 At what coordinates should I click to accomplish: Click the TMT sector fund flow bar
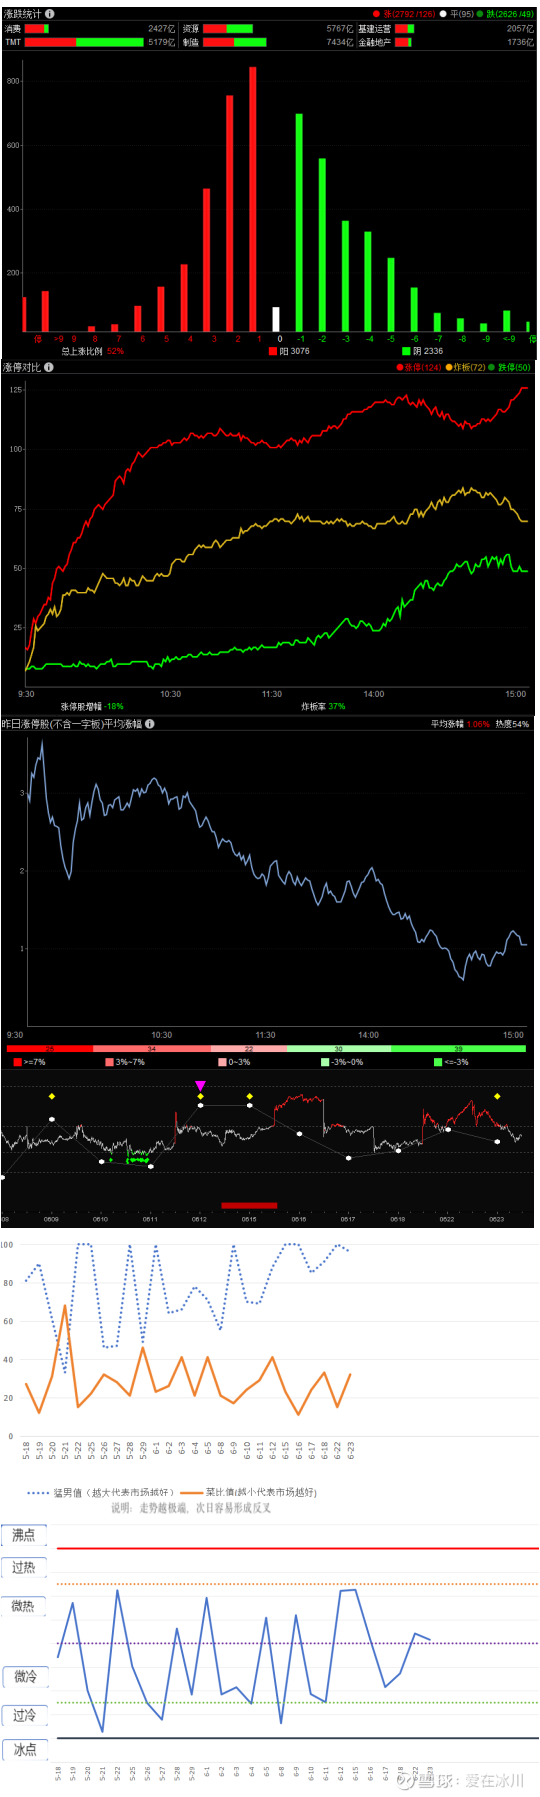click(84, 42)
